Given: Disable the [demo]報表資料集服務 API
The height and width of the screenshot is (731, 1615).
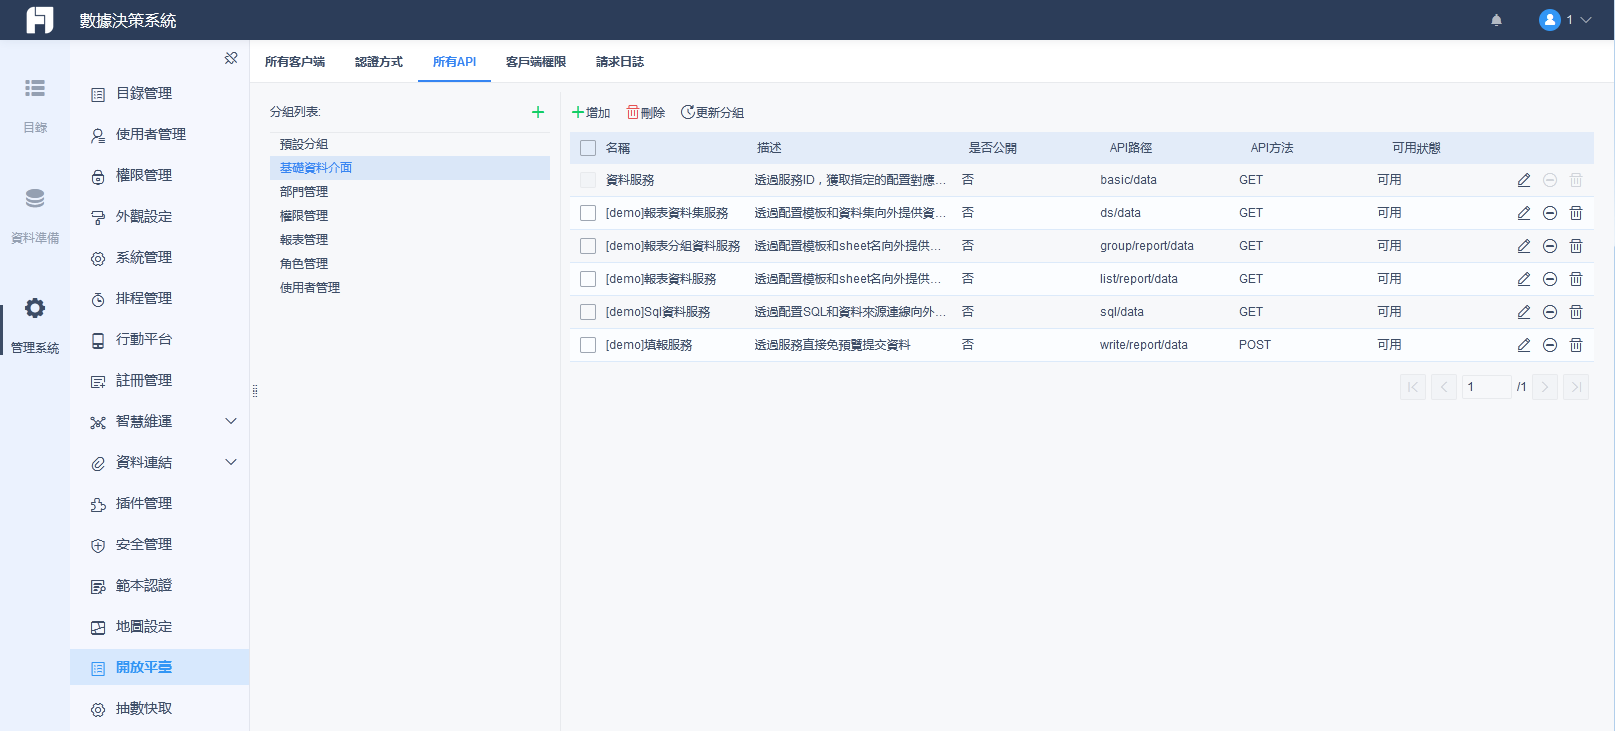Looking at the screenshot, I should pyautogui.click(x=1550, y=213).
